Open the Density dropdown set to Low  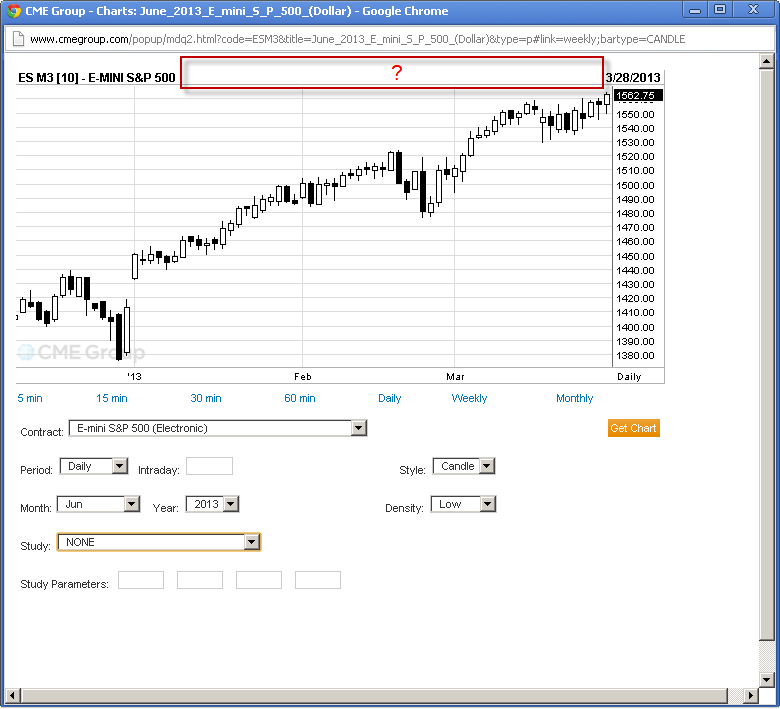(463, 504)
